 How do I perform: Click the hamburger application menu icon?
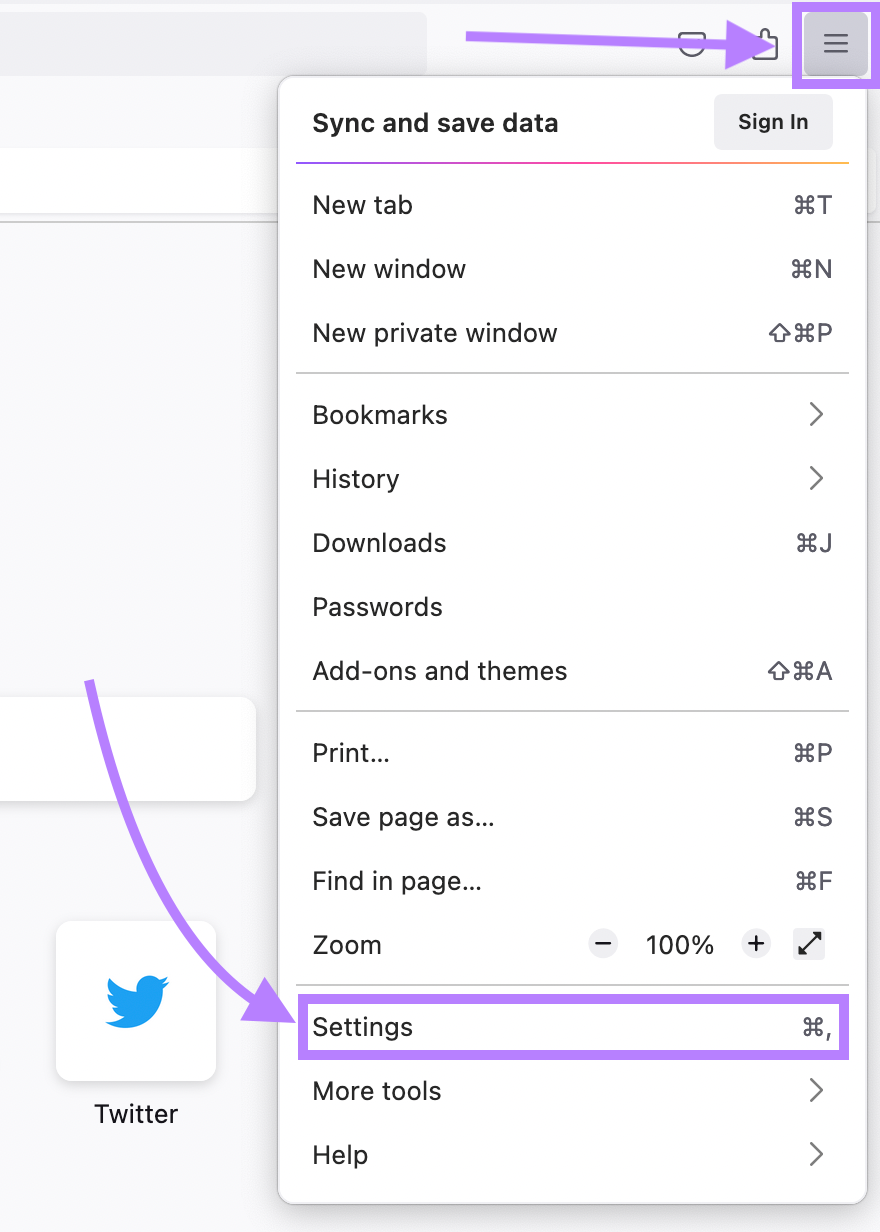tap(835, 44)
